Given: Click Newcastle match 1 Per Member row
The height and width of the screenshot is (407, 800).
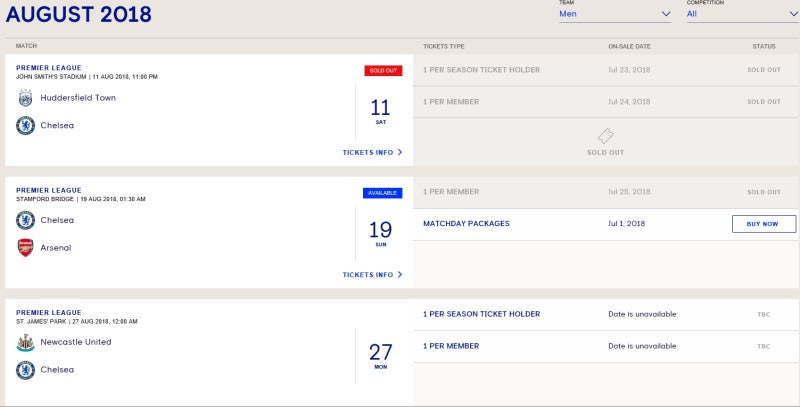Looking at the screenshot, I should 606,346.
